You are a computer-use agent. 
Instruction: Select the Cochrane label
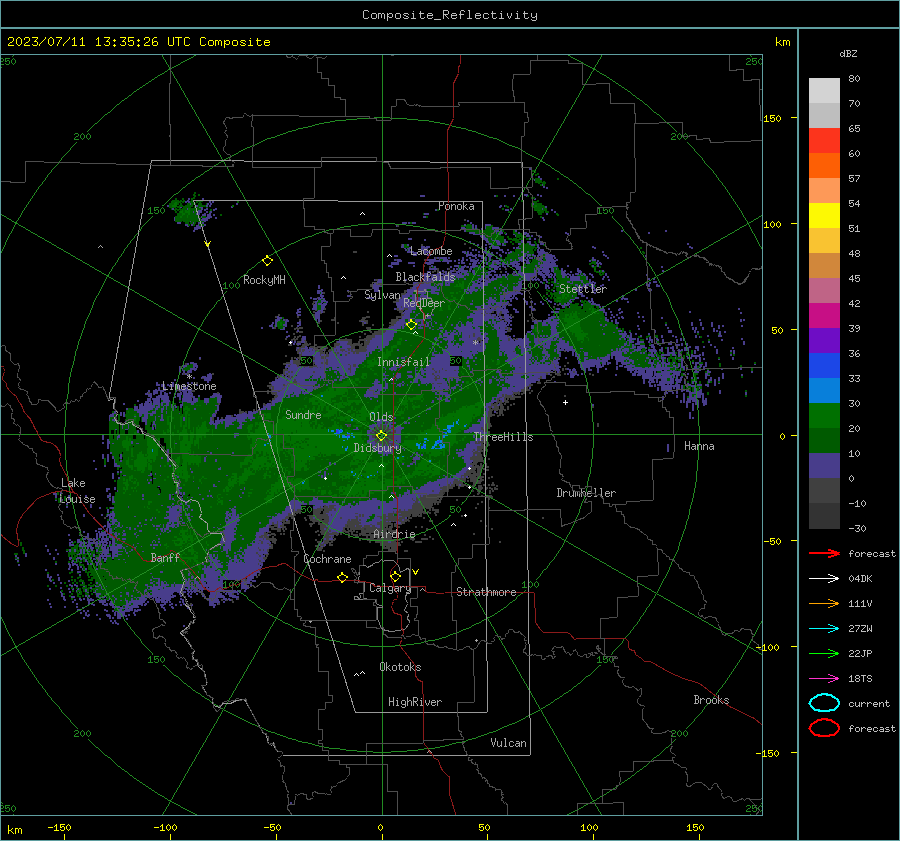327,559
